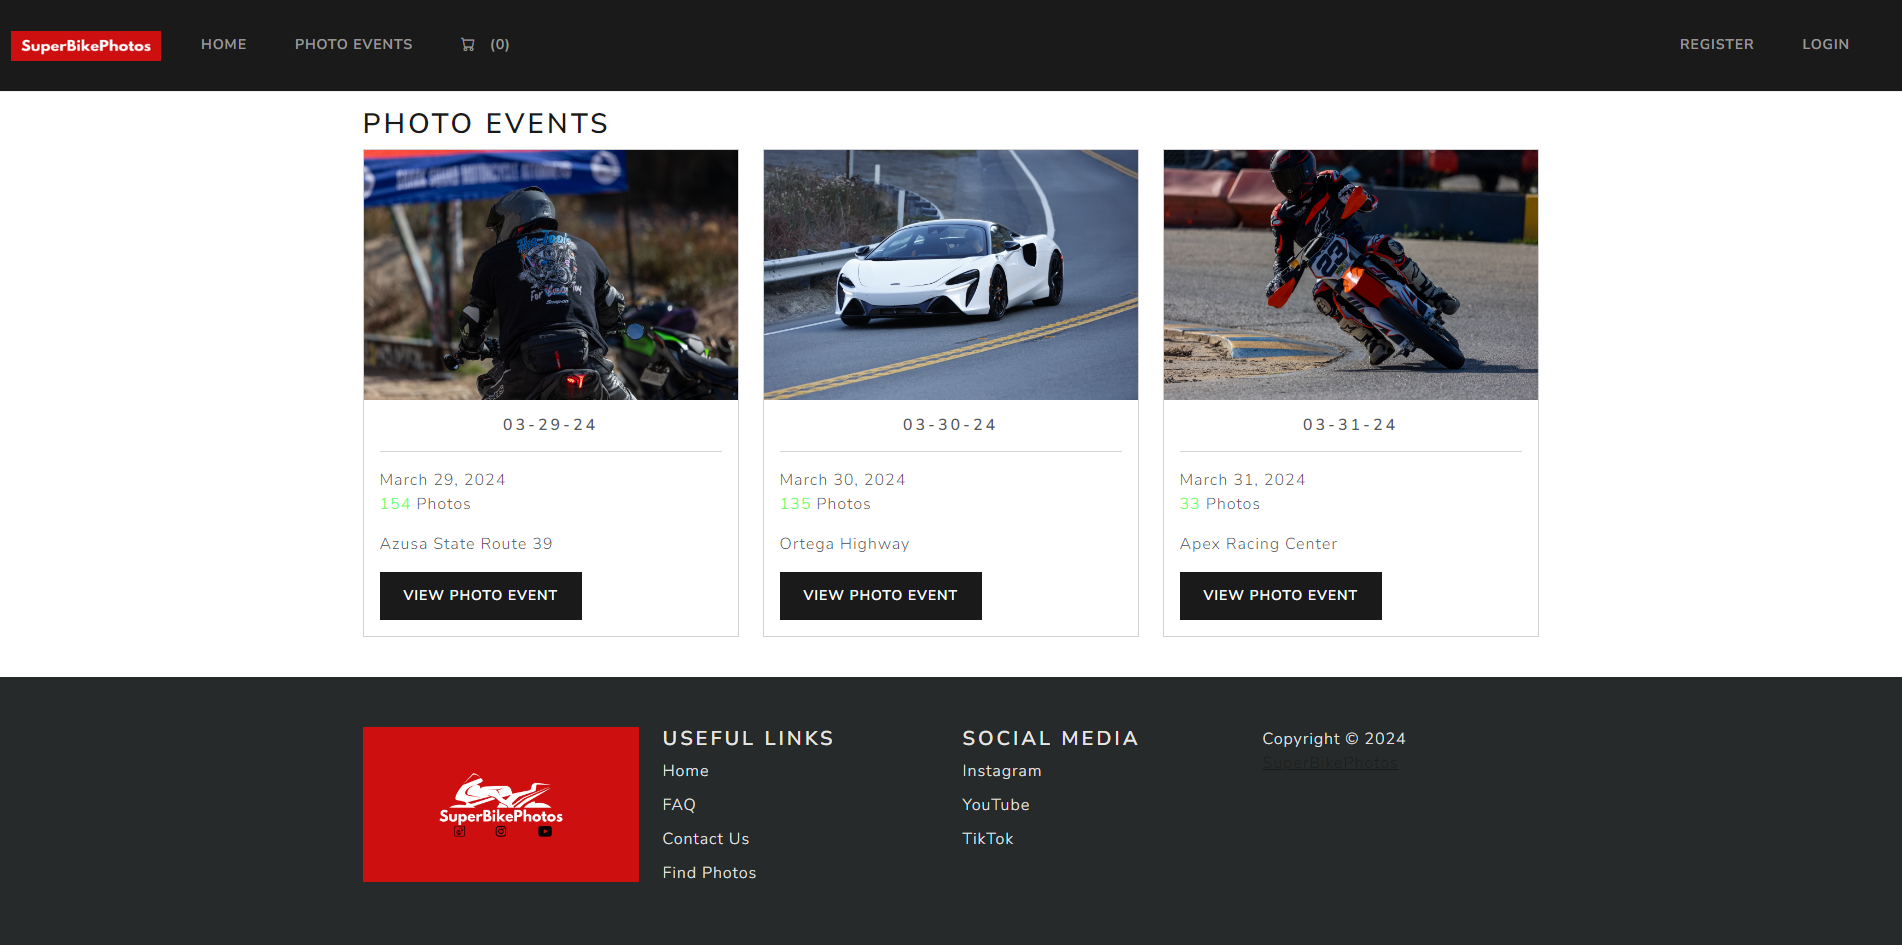The height and width of the screenshot is (945, 1902).
Task: View photo event for Apex Racing Center
Action: click(1280, 595)
